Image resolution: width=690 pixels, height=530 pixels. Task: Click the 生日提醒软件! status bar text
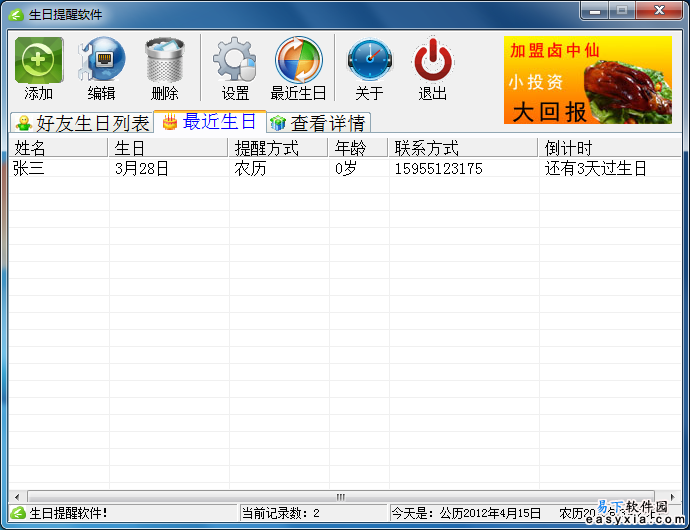tap(68, 513)
